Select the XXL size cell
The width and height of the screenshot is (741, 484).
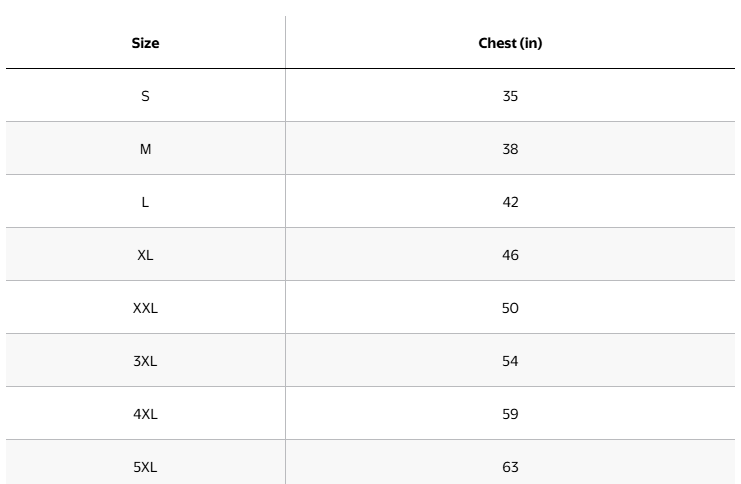146,308
